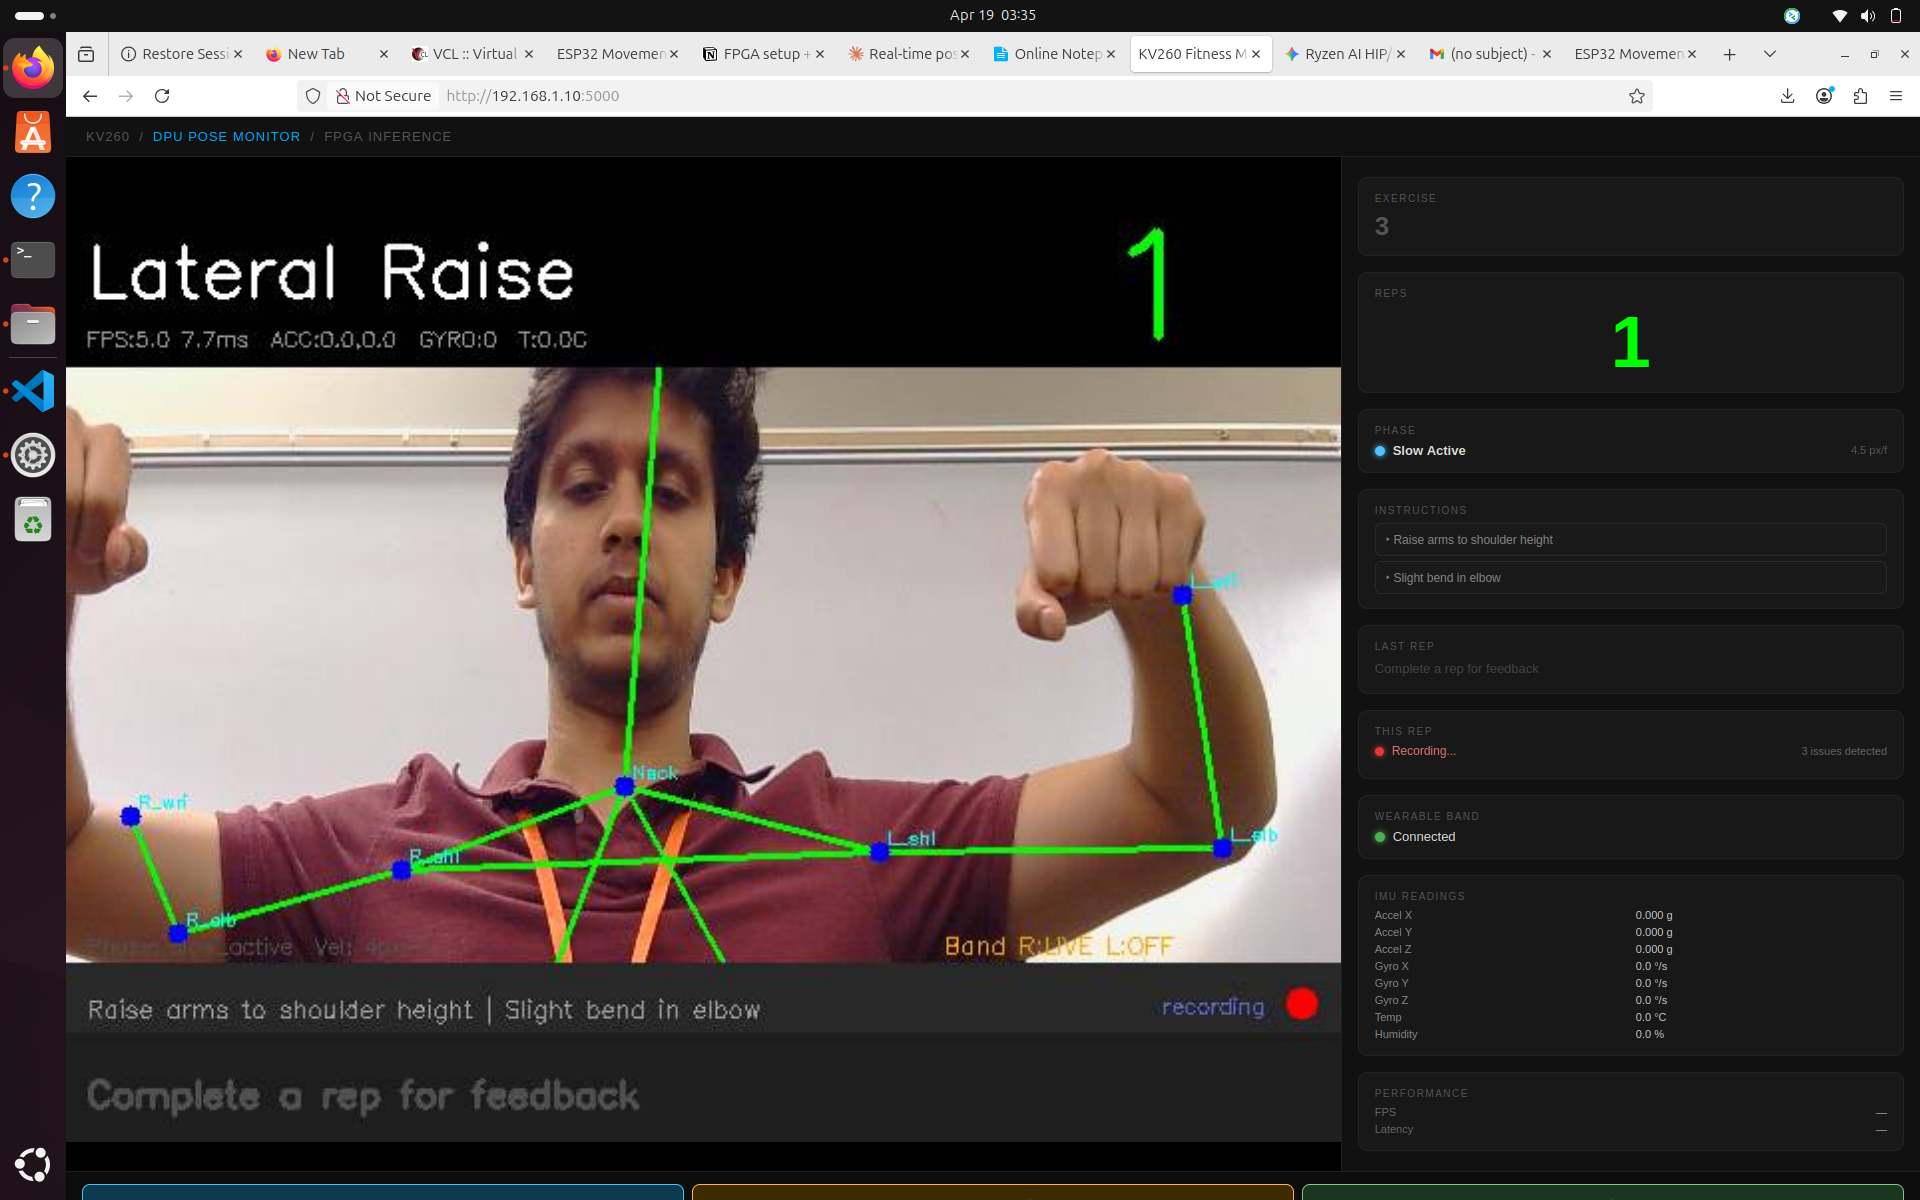The width and height of the screenshot is (1920, 1200).
Task: Launch Visual Studio Code from dock
Action: point(33,391)
